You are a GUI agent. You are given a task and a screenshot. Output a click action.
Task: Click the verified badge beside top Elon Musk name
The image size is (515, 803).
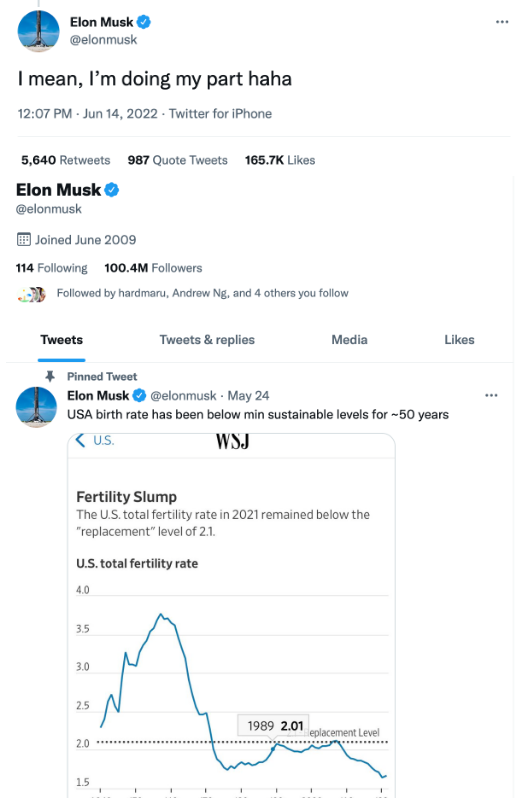144,22
